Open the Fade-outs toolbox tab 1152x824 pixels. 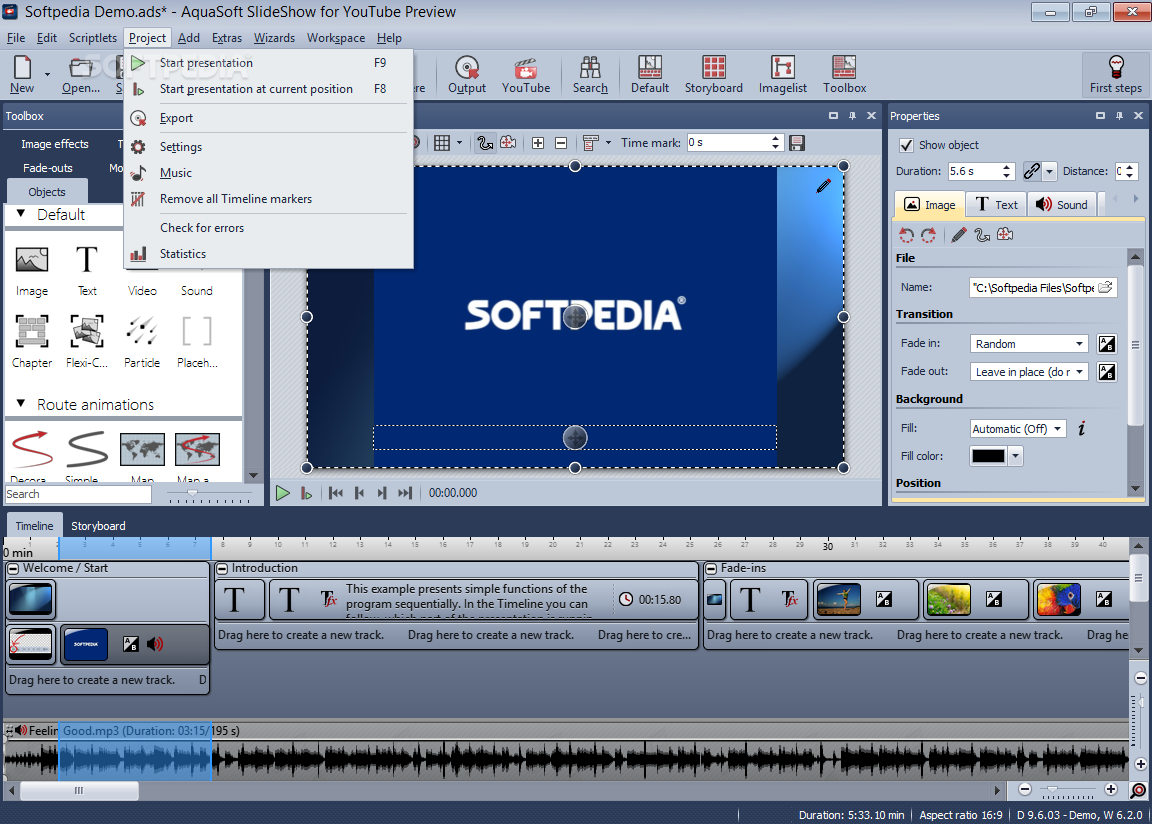pyautogui.click(x=48, y=167)
